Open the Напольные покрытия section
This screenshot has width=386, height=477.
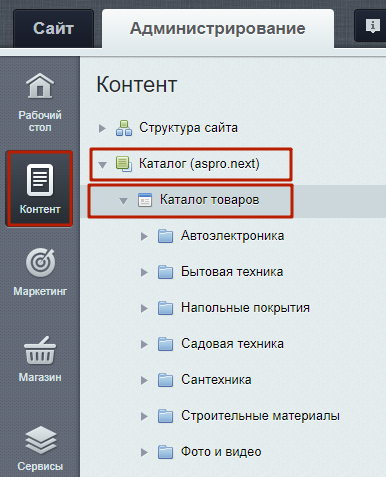(245, 308)
